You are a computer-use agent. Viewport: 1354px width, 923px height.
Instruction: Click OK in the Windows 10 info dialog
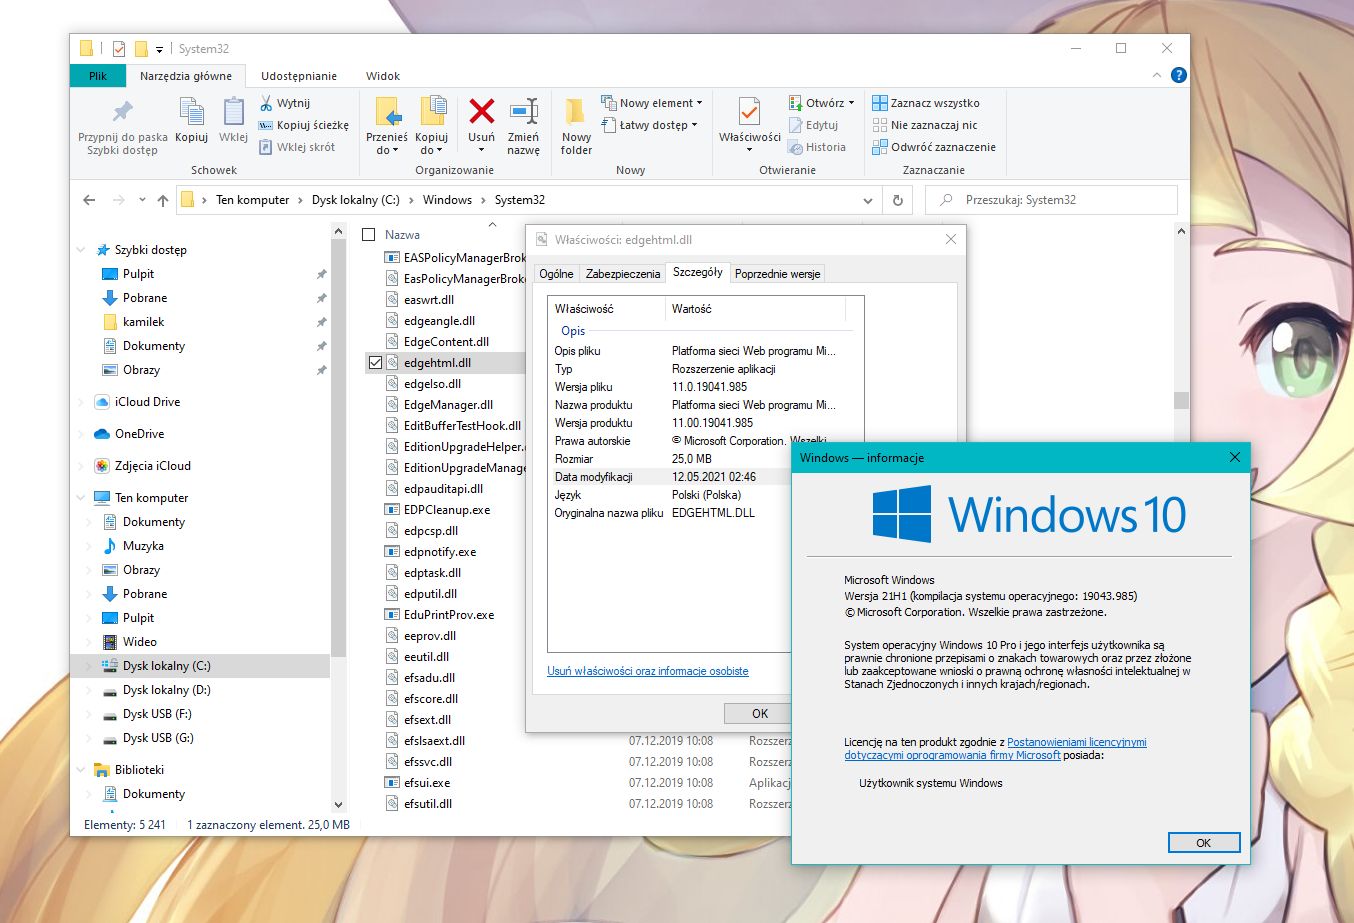(1203, 842)
